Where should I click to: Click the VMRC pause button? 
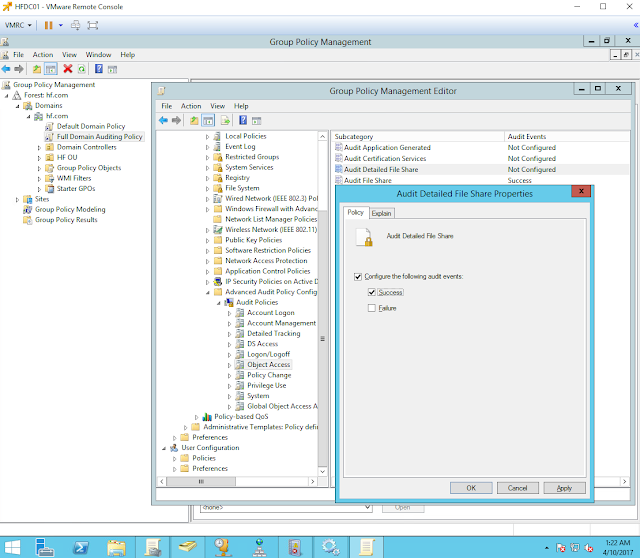[x=48, y=25]
